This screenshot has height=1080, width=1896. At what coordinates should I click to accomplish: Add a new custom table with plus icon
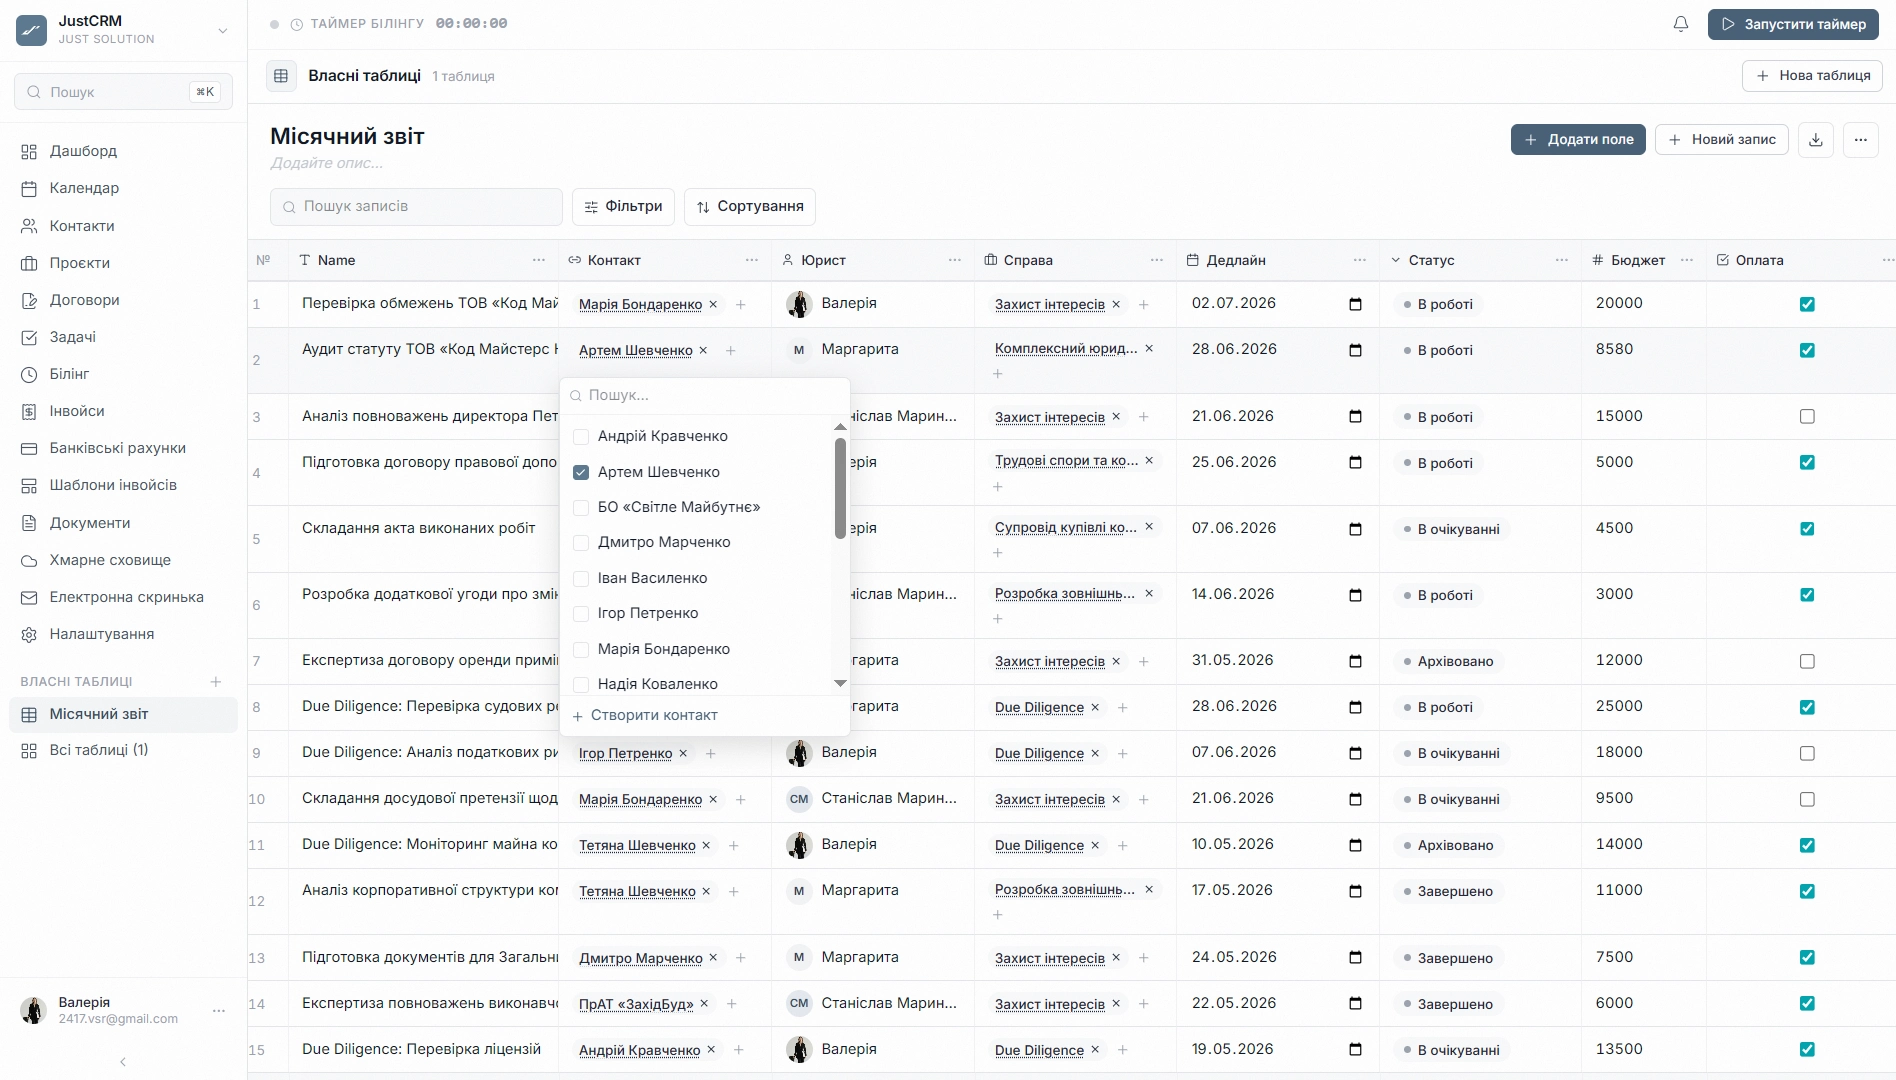[x=216, y=682]
